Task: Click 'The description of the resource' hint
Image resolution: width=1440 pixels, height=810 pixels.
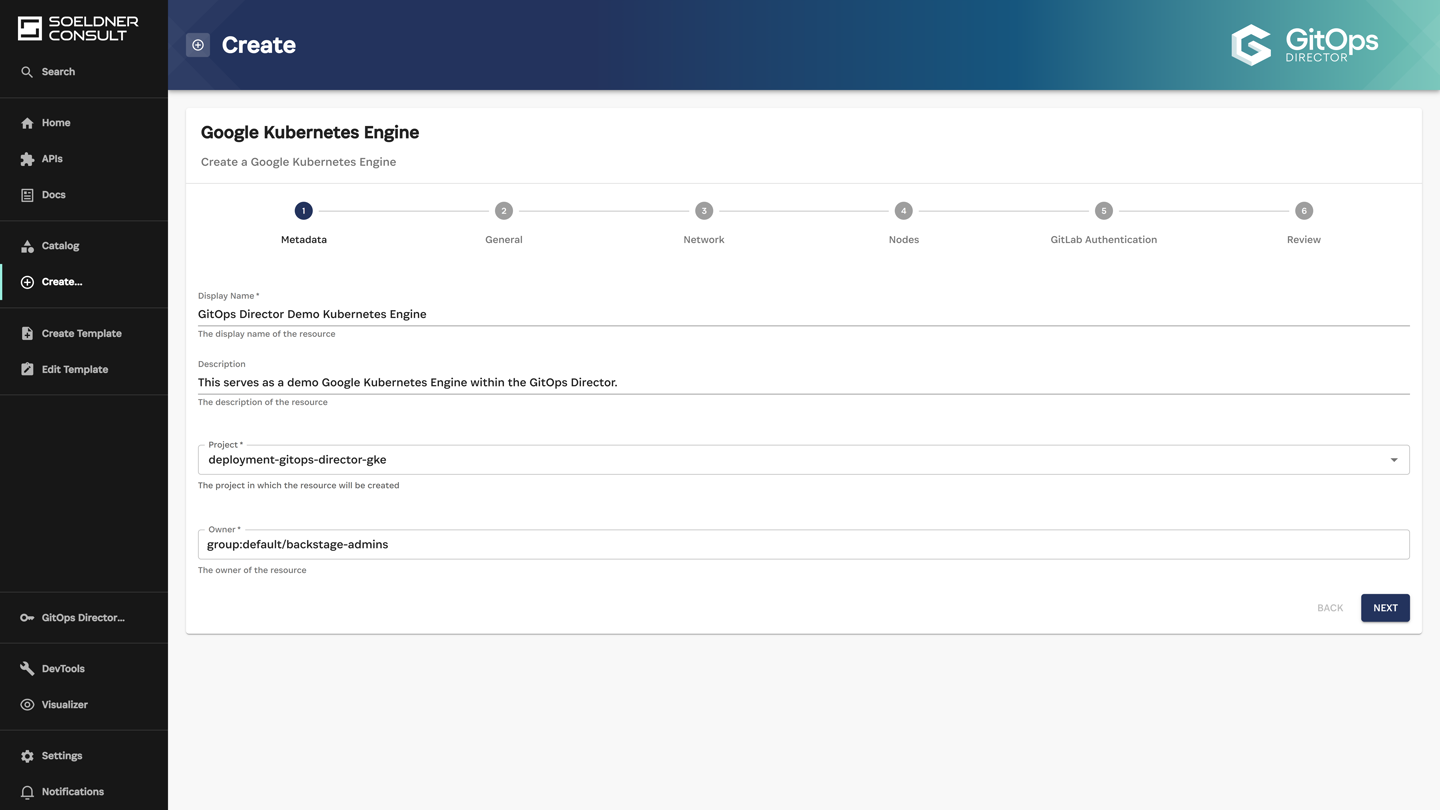Action: point(263,402)
